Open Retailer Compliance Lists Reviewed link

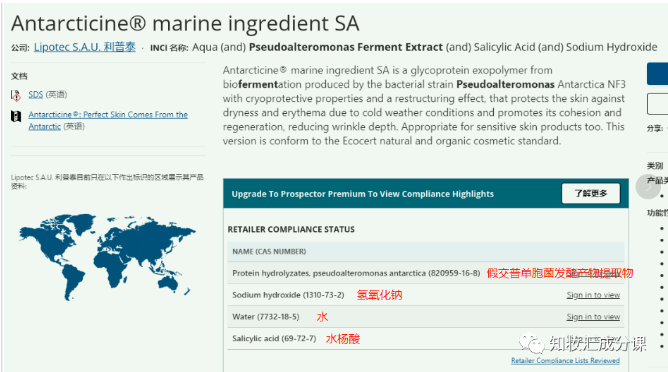pos(565,360)
